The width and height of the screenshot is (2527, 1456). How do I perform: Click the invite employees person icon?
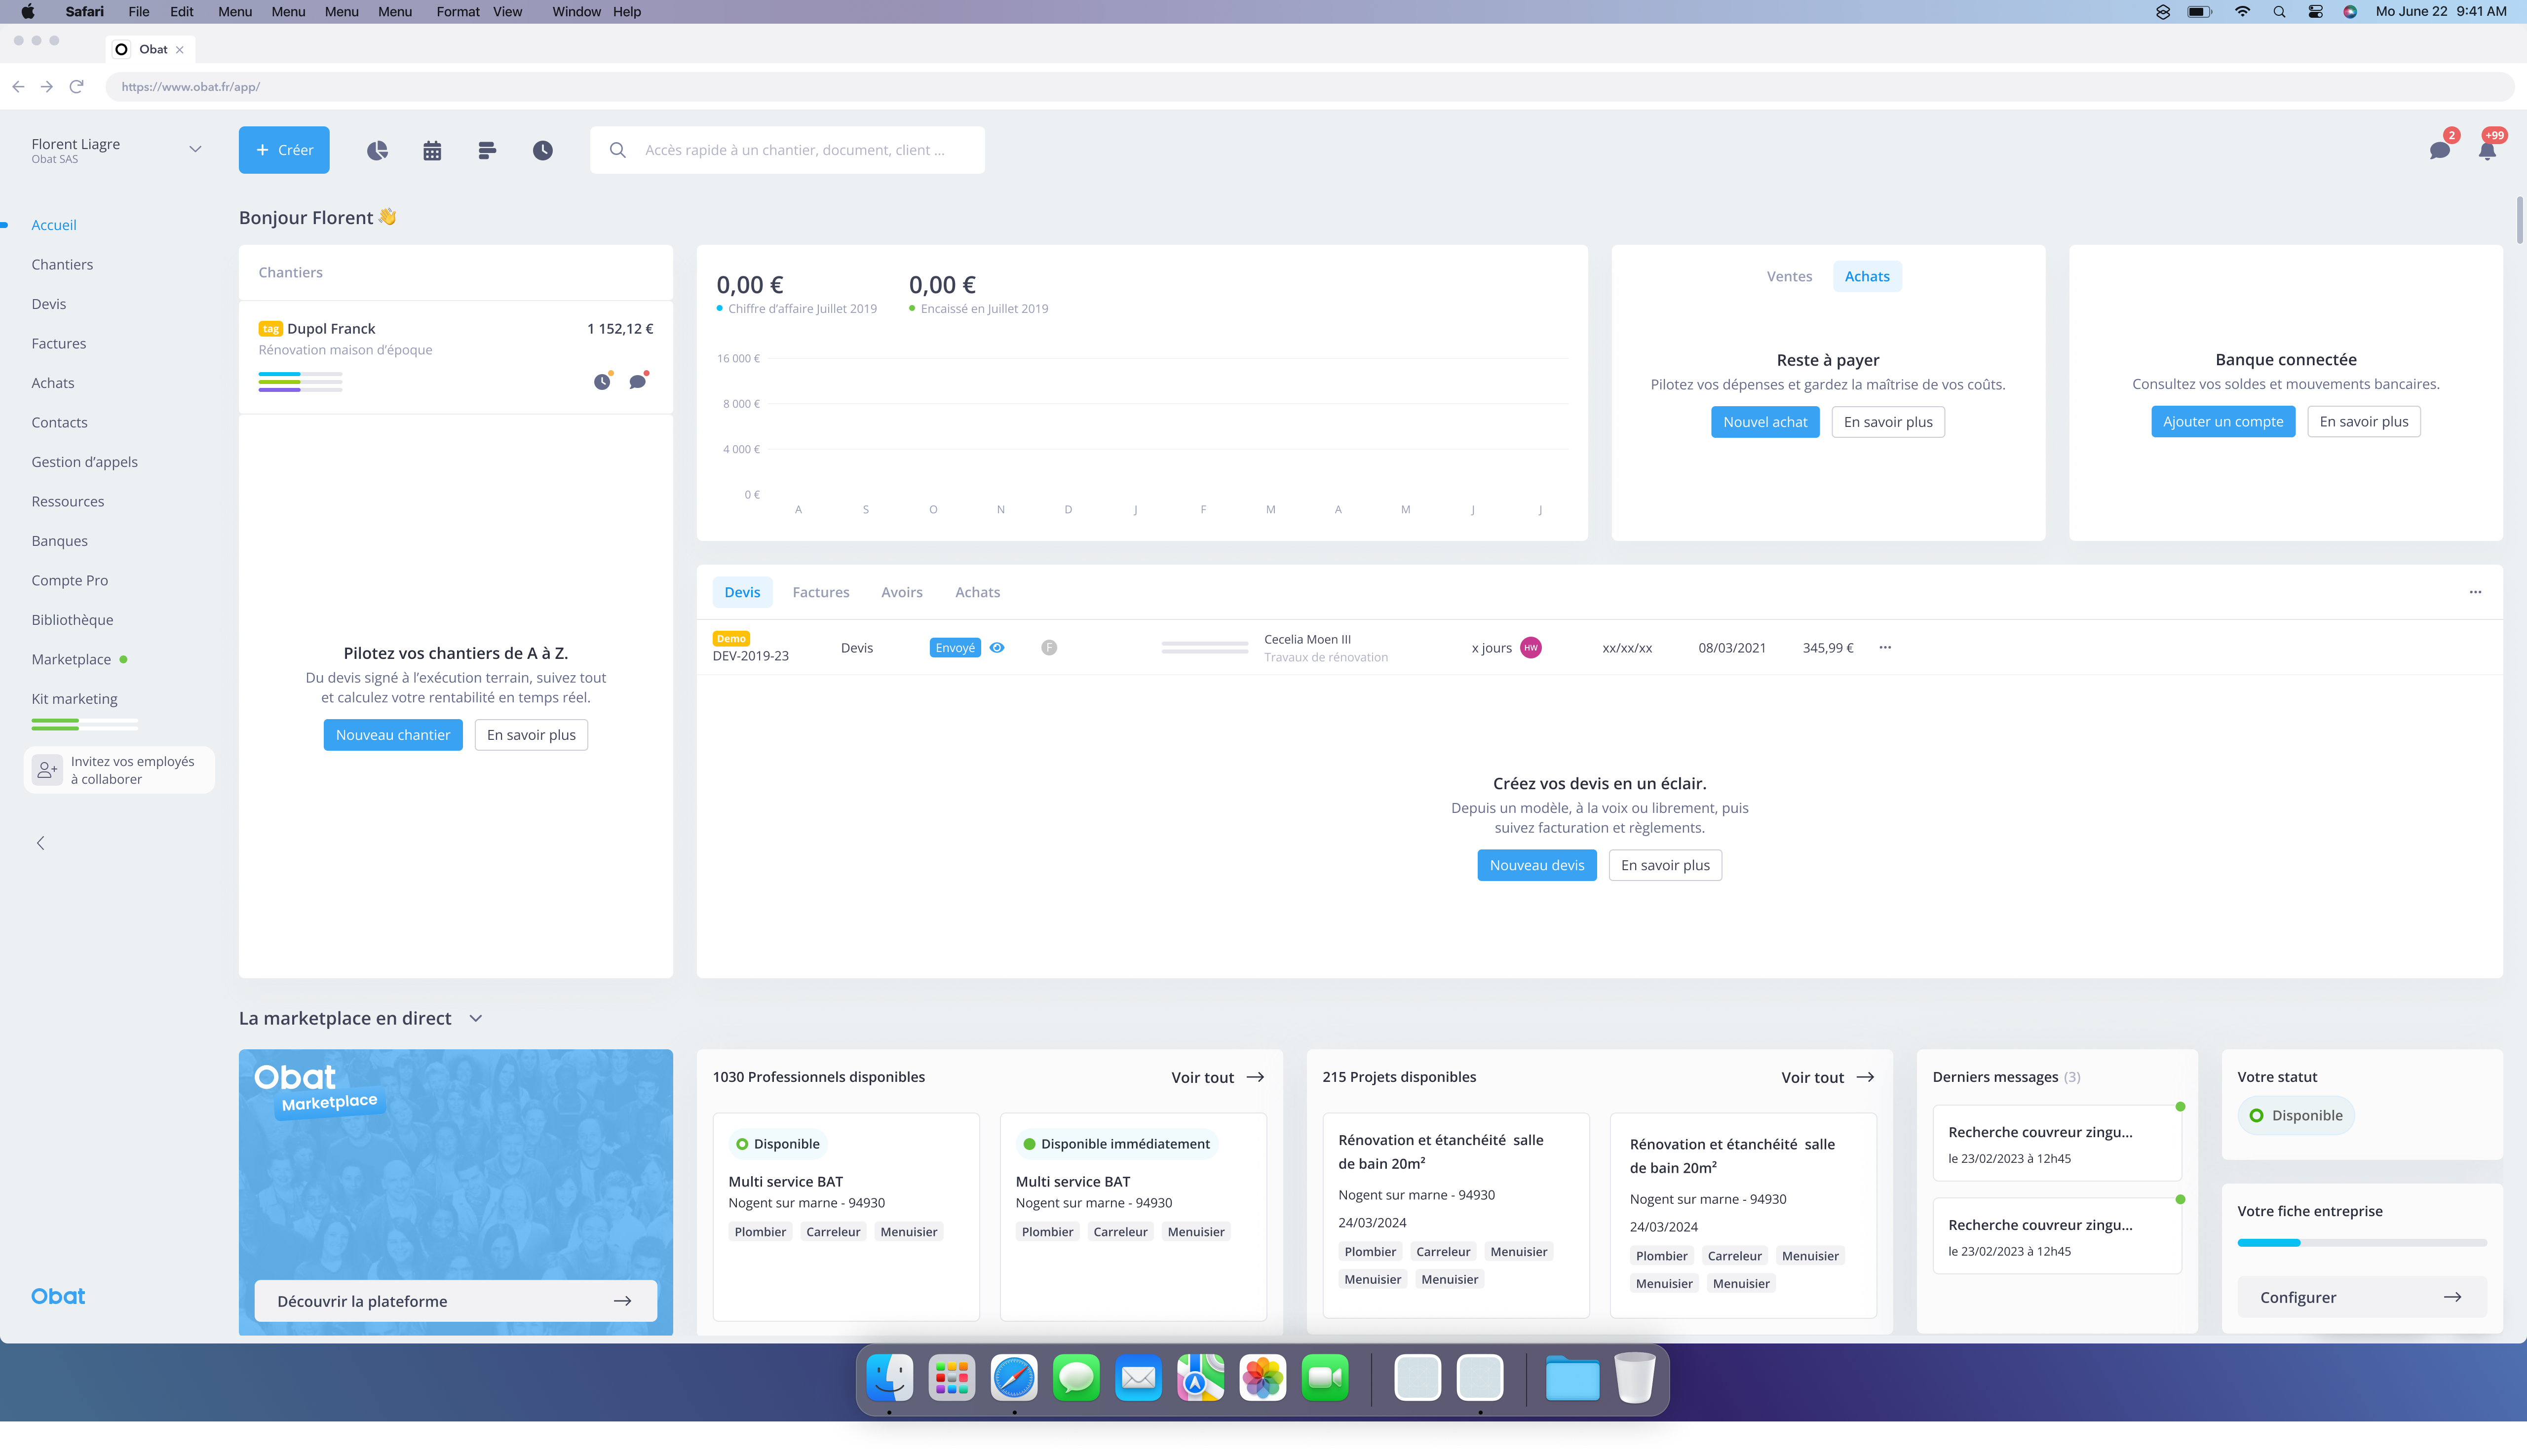47,770
